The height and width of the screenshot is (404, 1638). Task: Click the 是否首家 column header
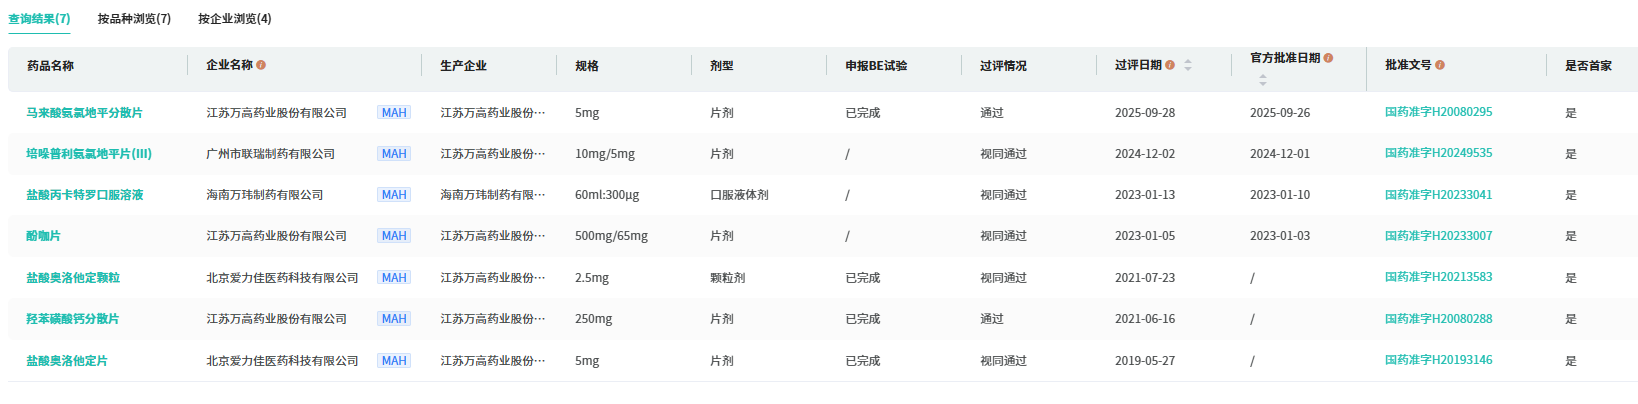1588,66
